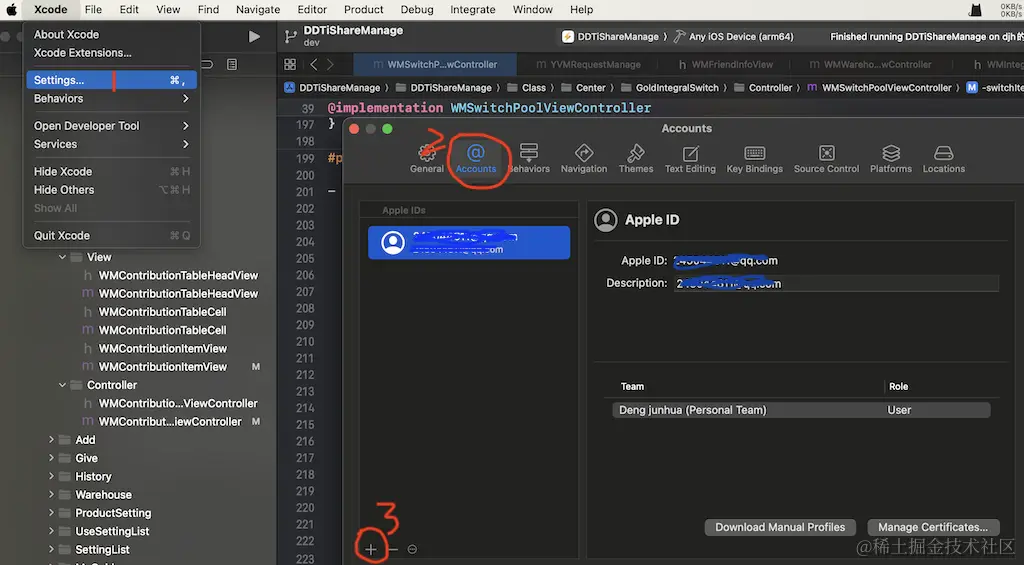This screenshot has height=565, width=1024.
Task: Expand the Warehouse folder
Action: click(51, 495)
